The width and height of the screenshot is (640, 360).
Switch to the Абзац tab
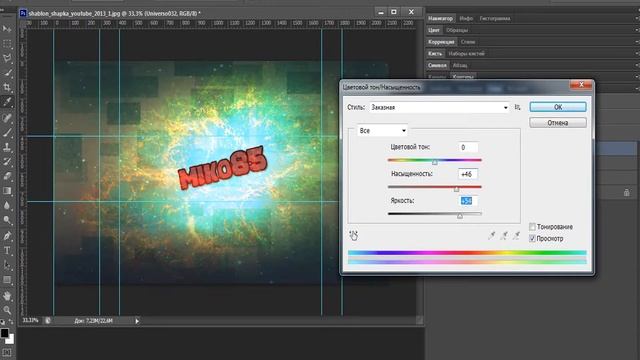[460, 65]
